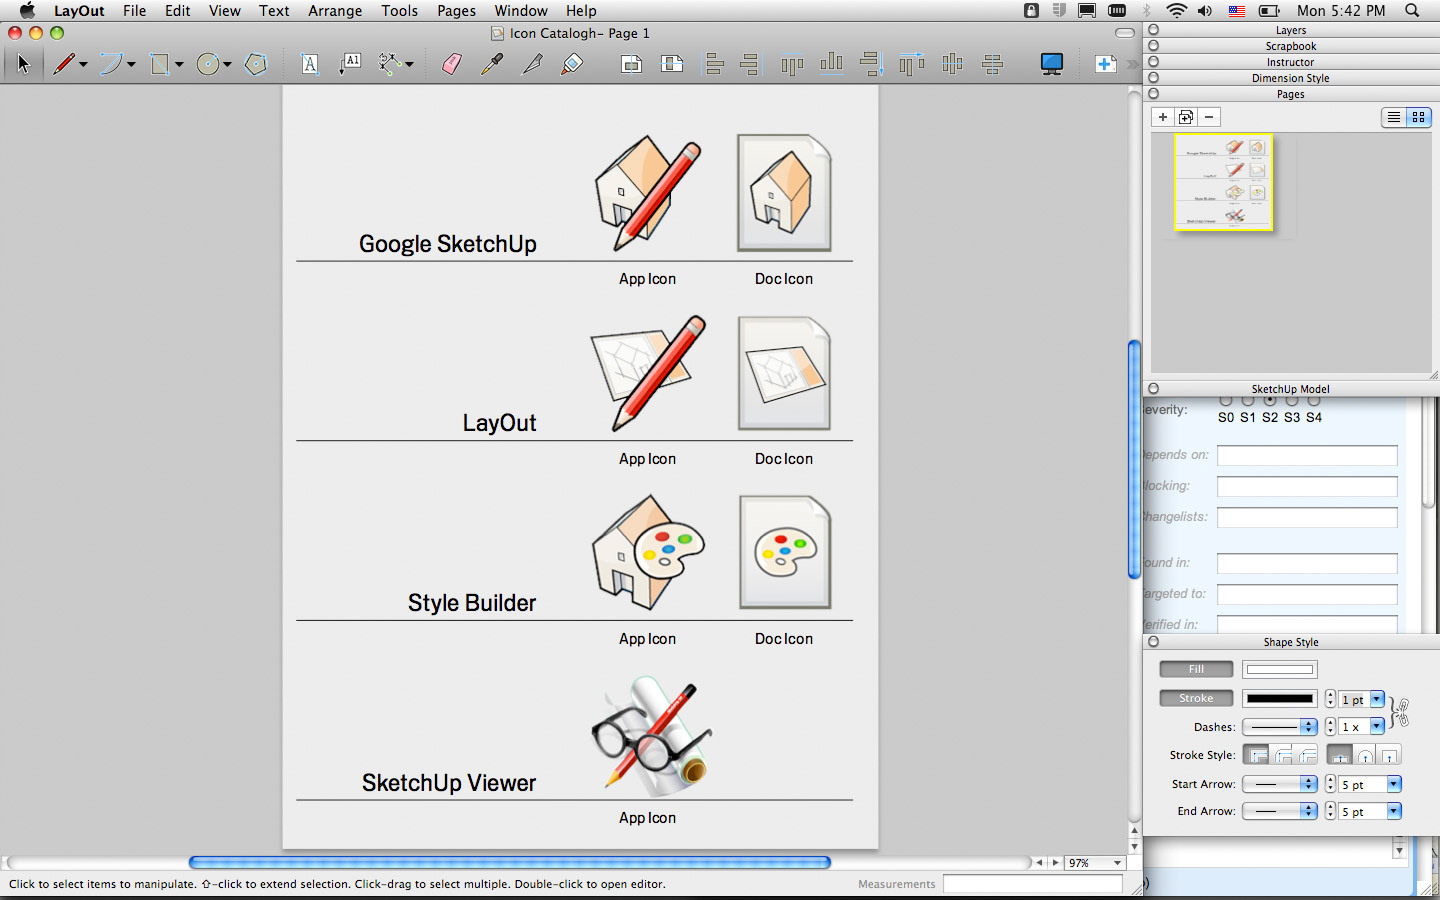Select square end cap stroke style

1389,755
